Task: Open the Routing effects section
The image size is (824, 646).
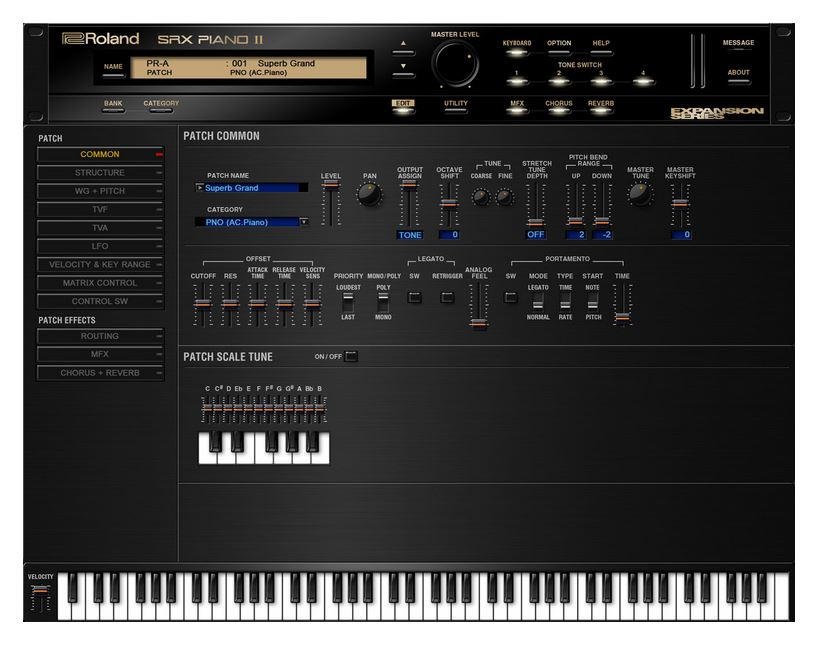Action: click(x=100, y=336)
